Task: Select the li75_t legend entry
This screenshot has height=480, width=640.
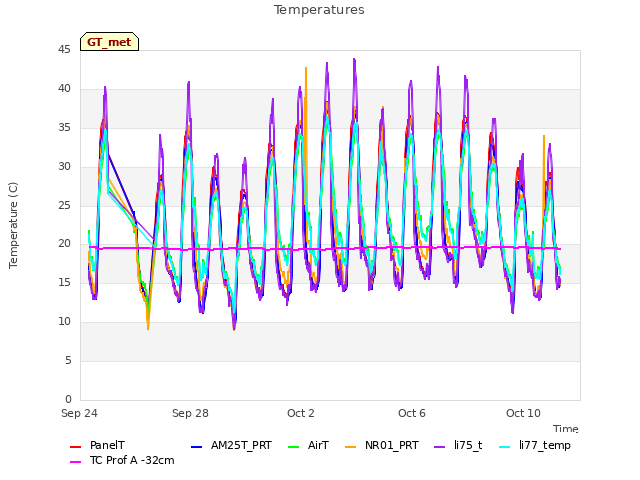Action: pyautogui.click(x=458, y=446)
